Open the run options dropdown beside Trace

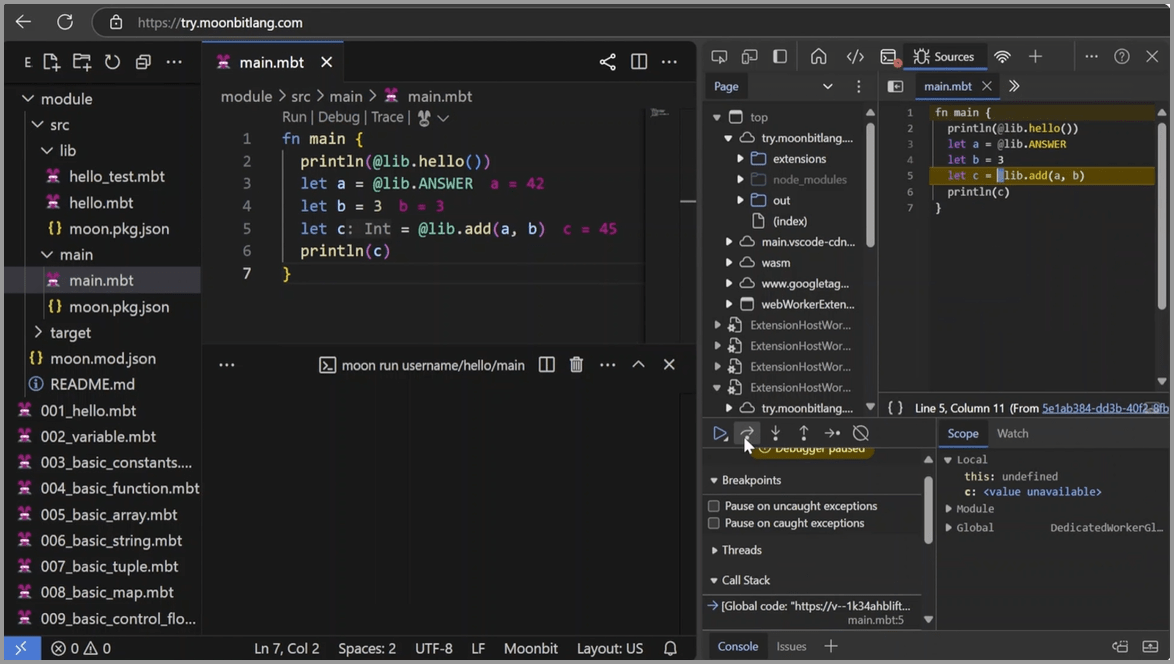point(443,118)
